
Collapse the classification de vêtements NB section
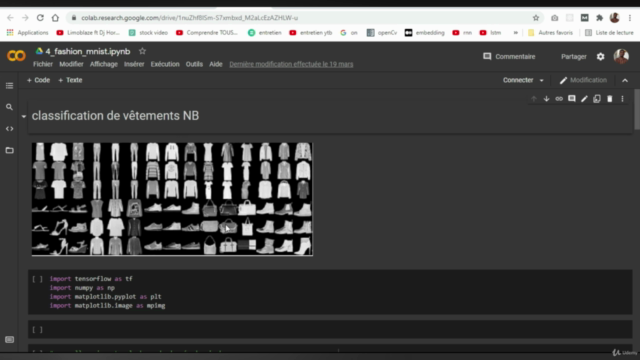tap(24, 116)
